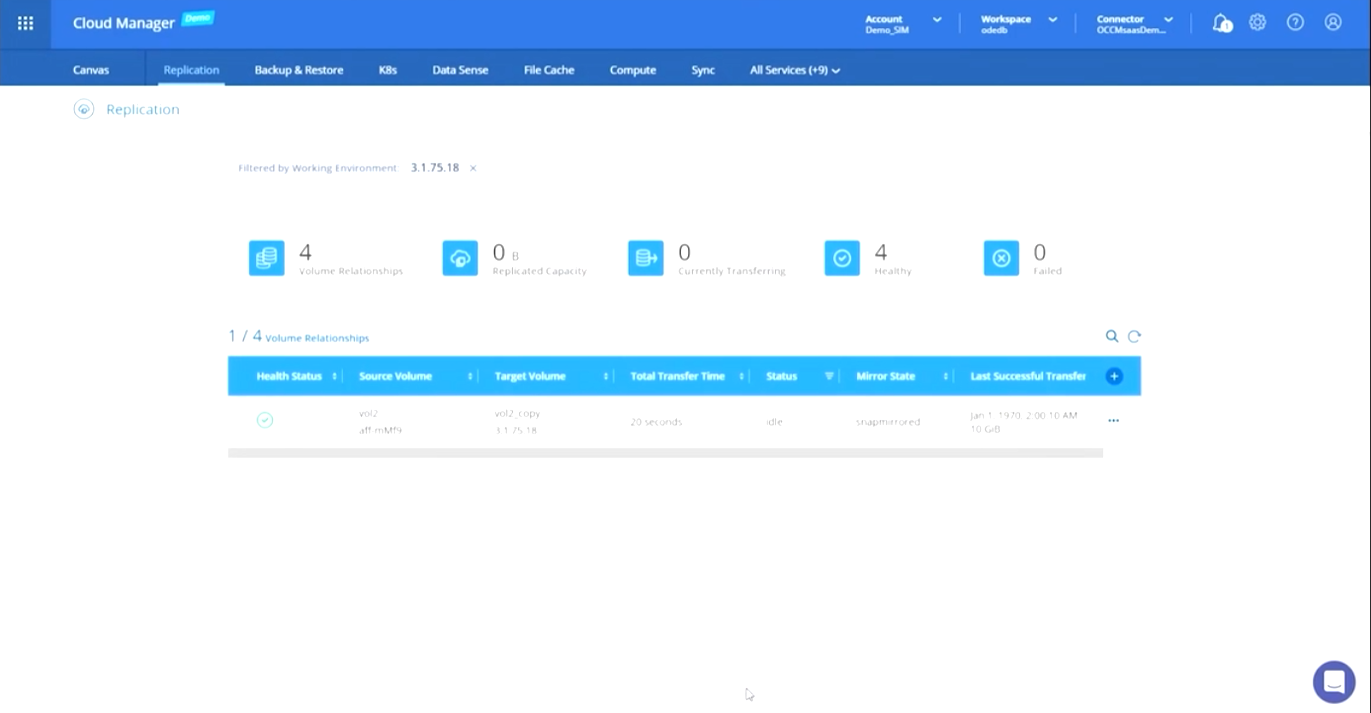Viewport: 1371px width, 713px height.
Task: Switch to the File Cache tab
Action: click(549, 70)
